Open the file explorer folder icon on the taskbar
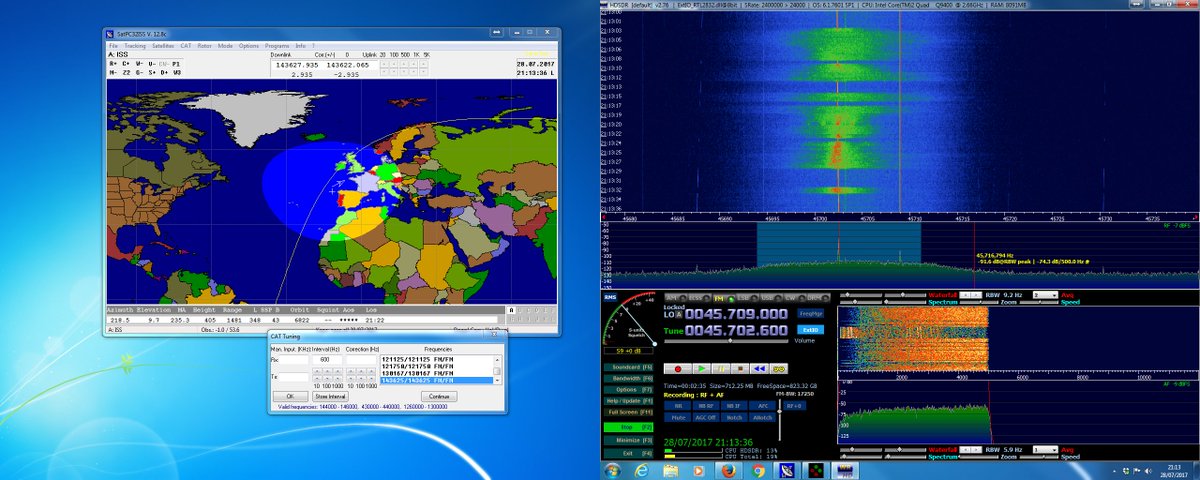The width and height of the screenshot is (1200, 480). (x=670, y=470)
